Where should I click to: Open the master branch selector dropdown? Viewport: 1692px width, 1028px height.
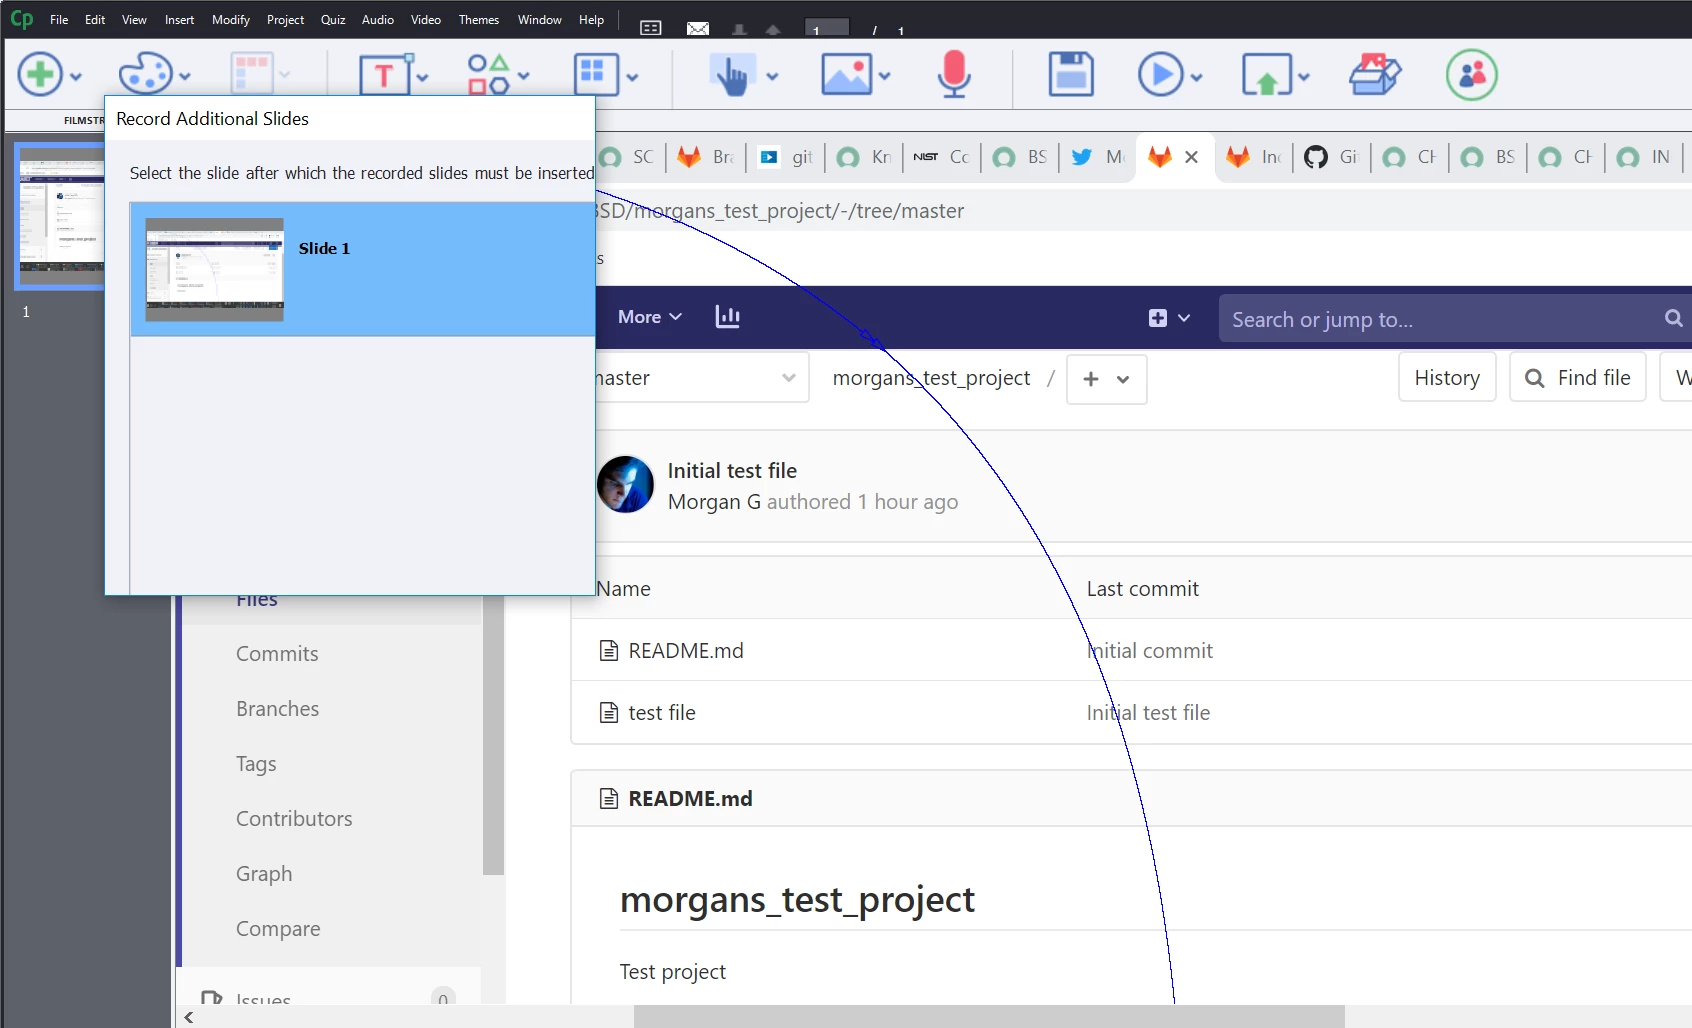[701, 378]
